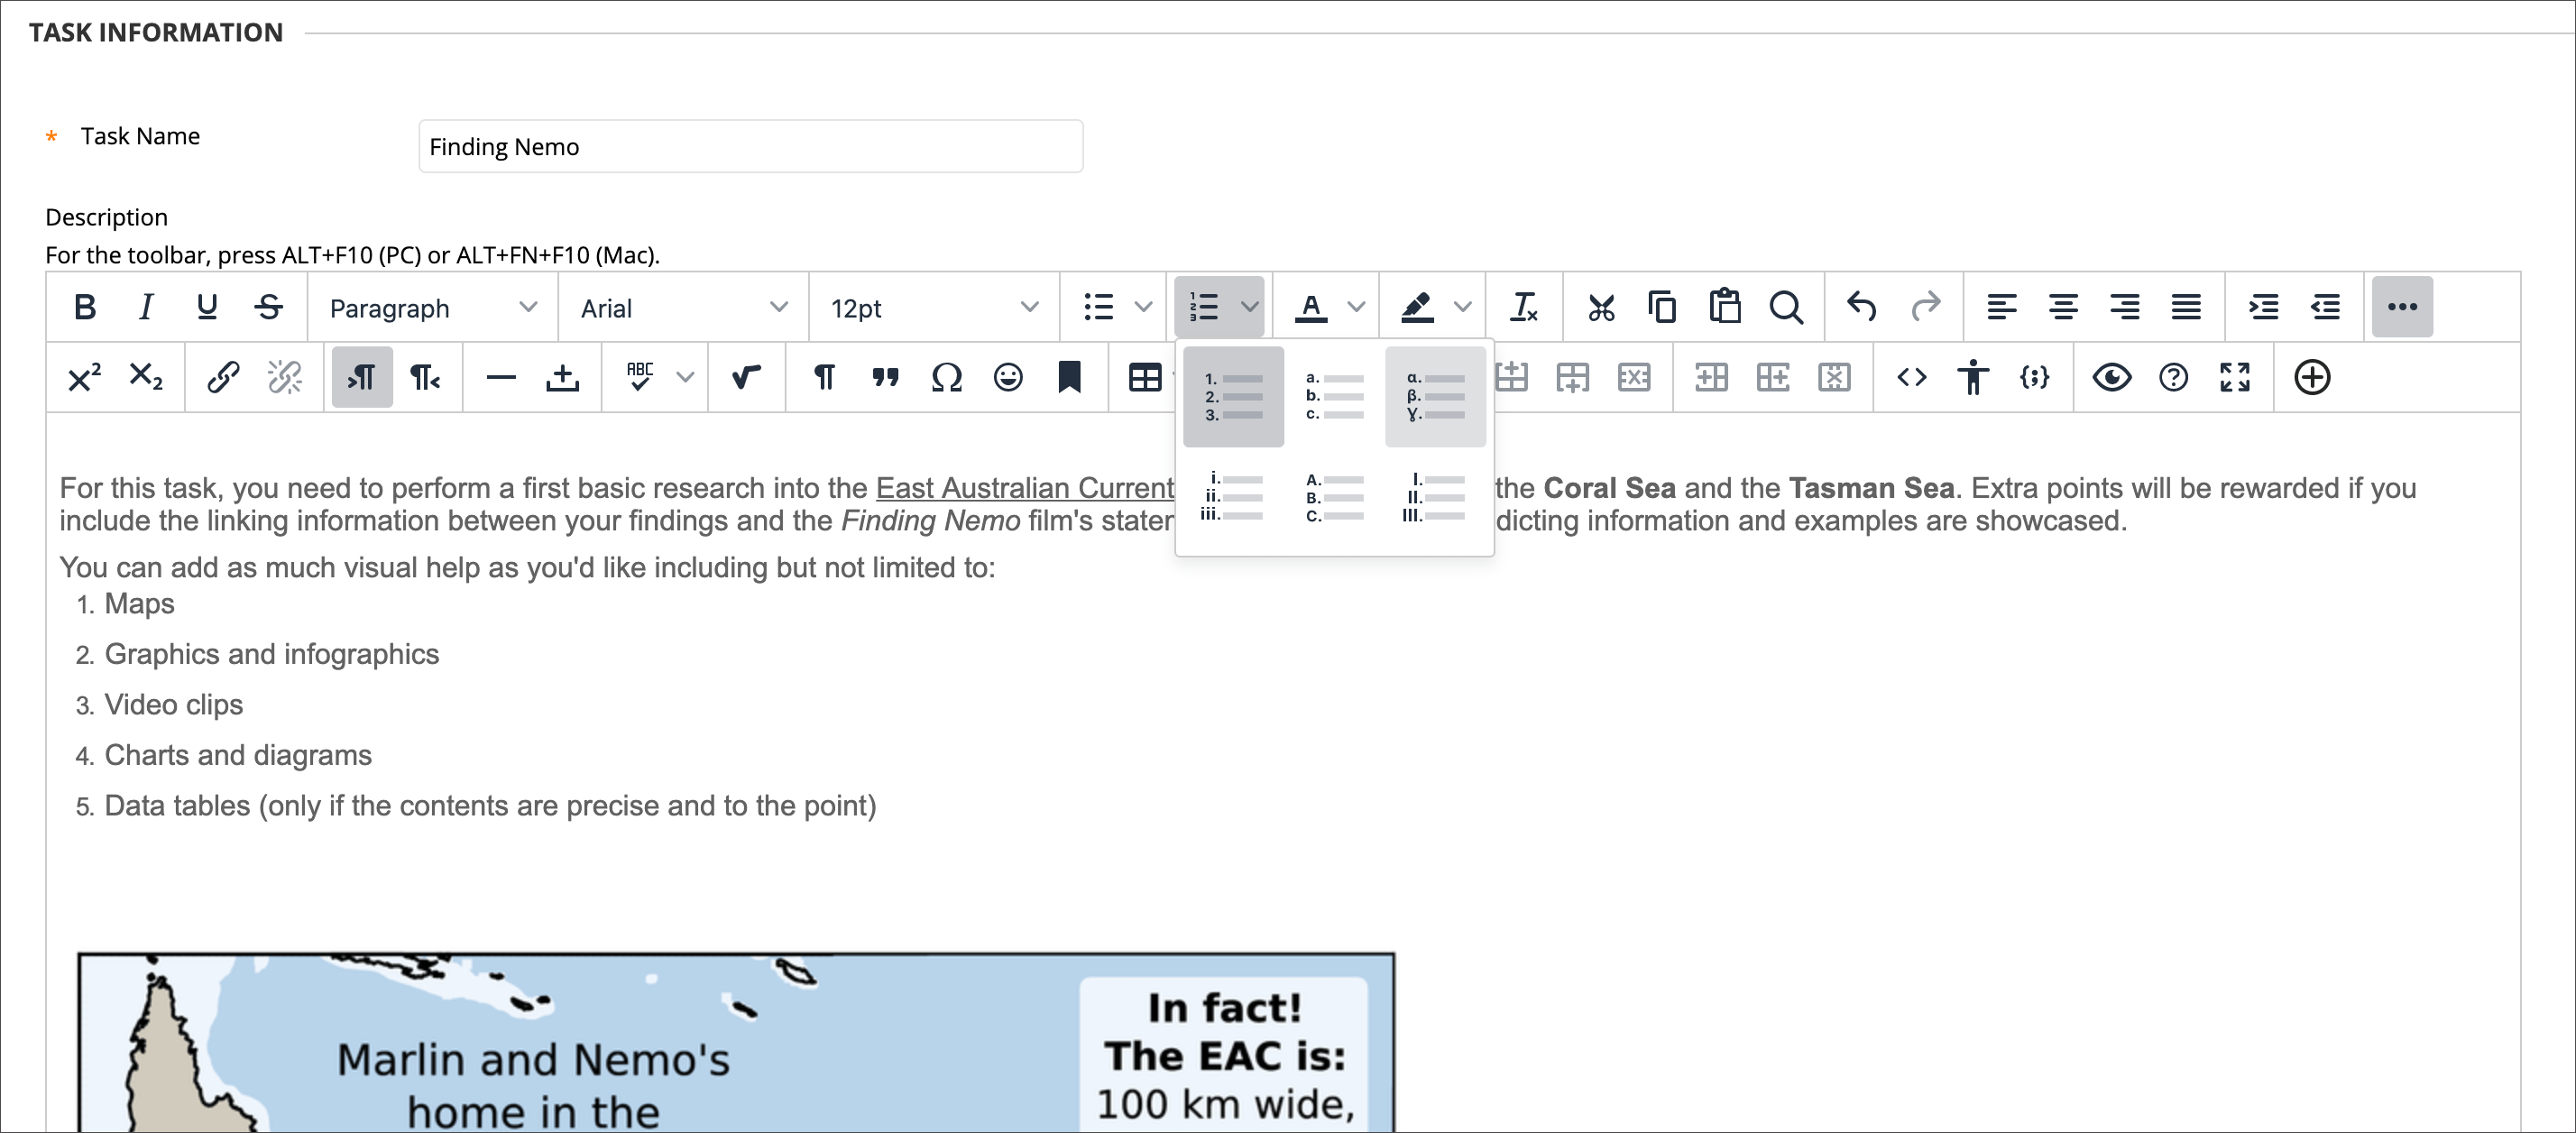Open the text color dropdown
This screenshot has width=2576, height=1133.
pyautogui.click(x=1355, y=307)
